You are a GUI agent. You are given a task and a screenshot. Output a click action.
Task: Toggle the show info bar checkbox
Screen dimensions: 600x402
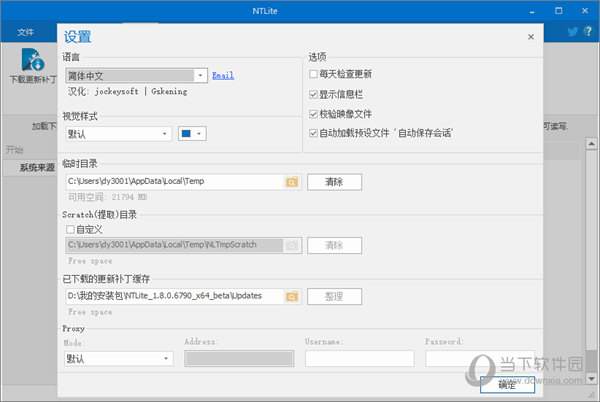(x=313, y=94)
